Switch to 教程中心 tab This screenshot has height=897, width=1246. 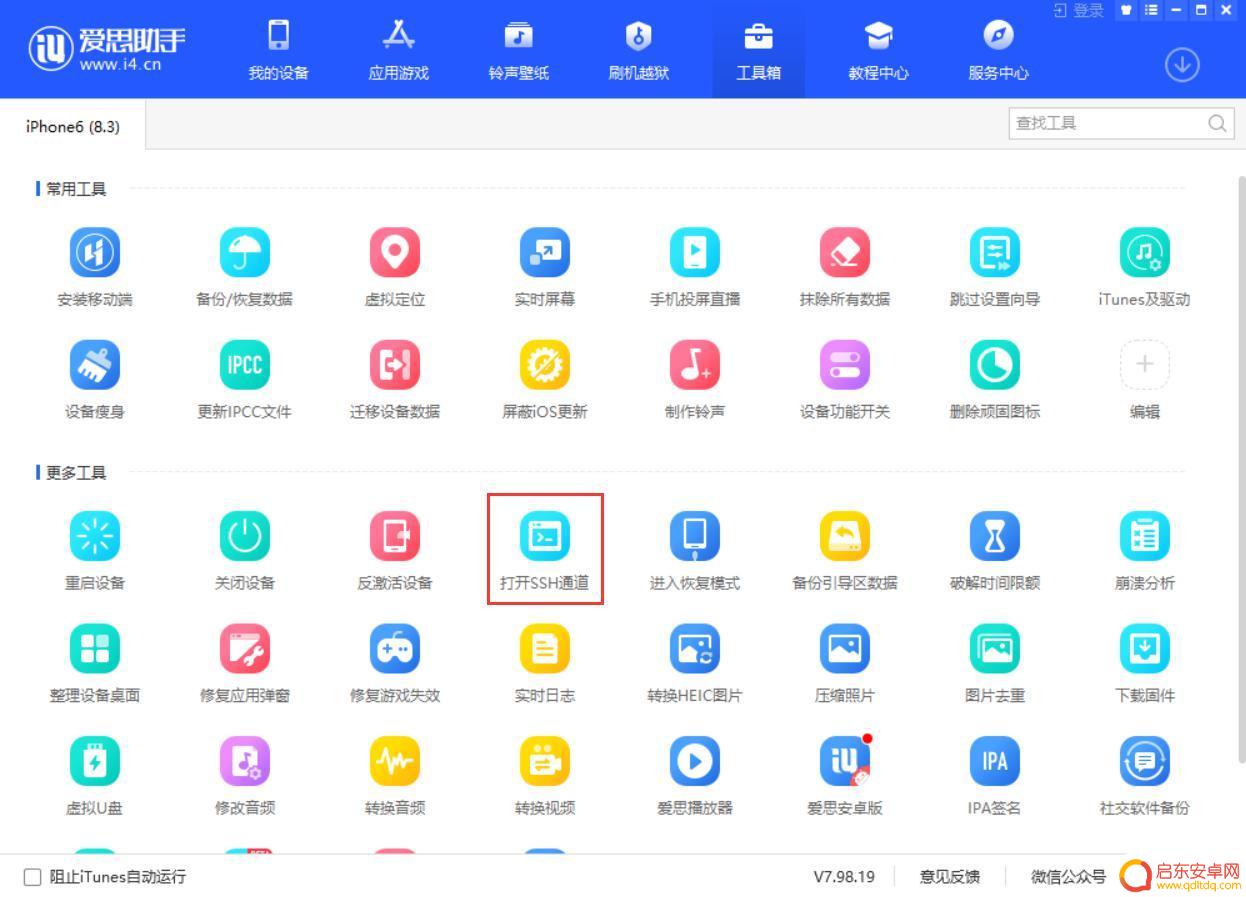[879, 50]
